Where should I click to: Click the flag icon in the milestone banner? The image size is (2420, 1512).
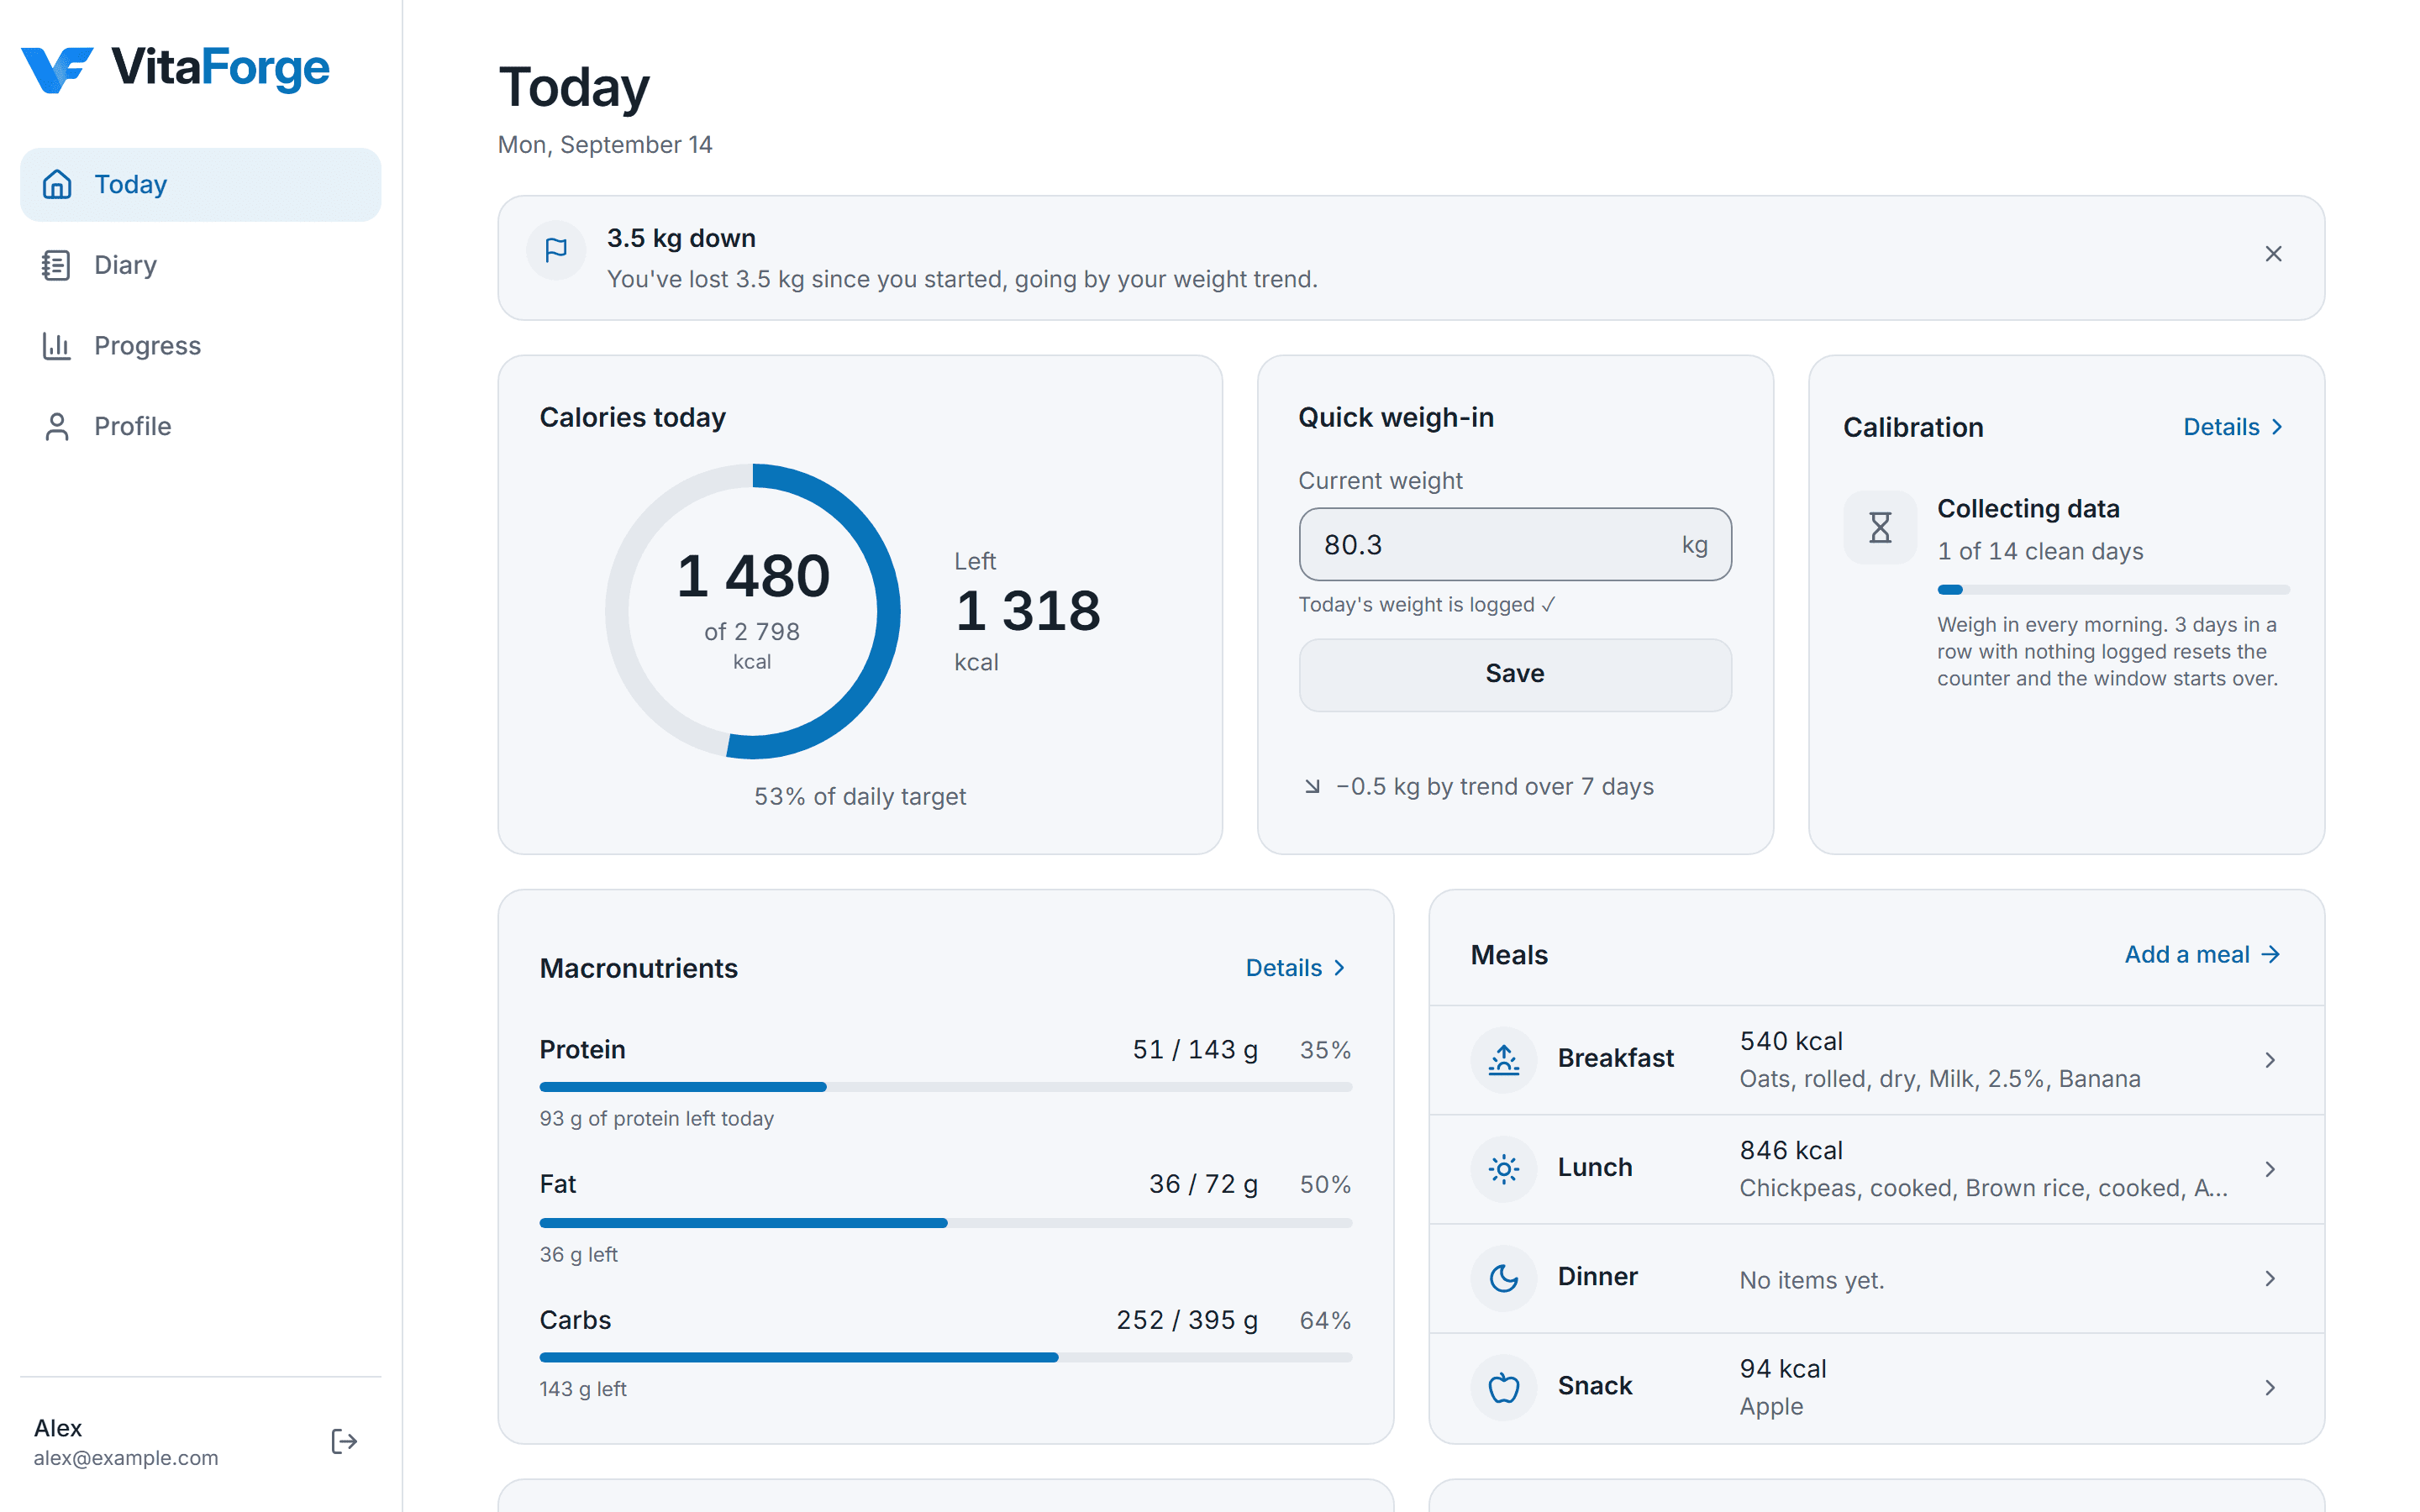pyautogui.click(x=556, y=250)
